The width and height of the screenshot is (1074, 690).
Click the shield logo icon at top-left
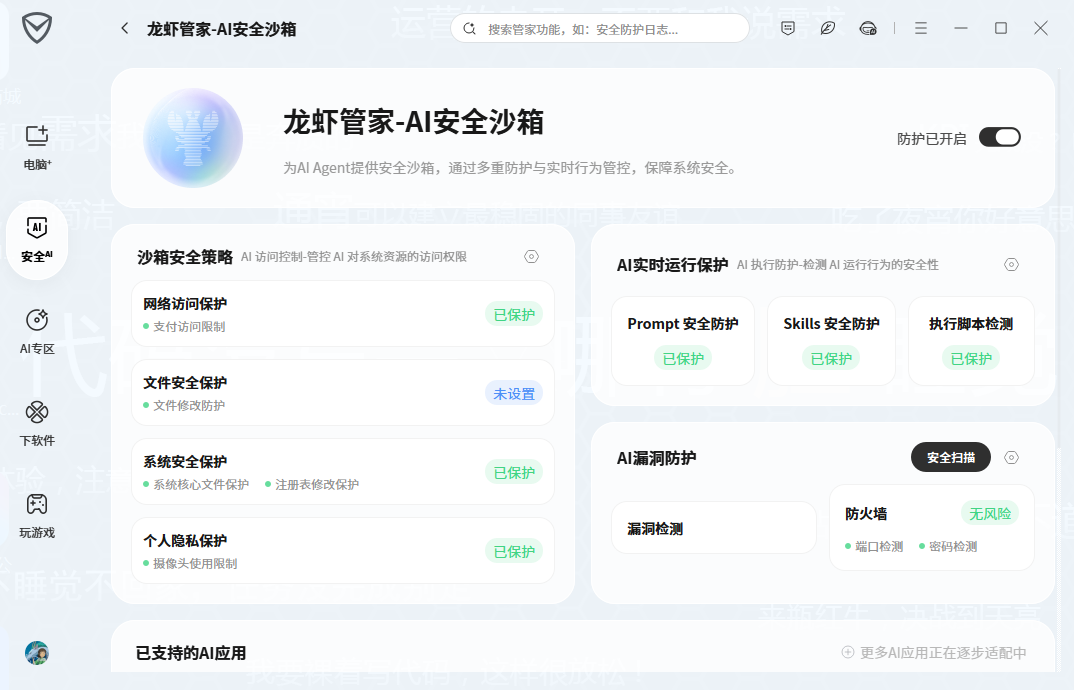[37, 28]
